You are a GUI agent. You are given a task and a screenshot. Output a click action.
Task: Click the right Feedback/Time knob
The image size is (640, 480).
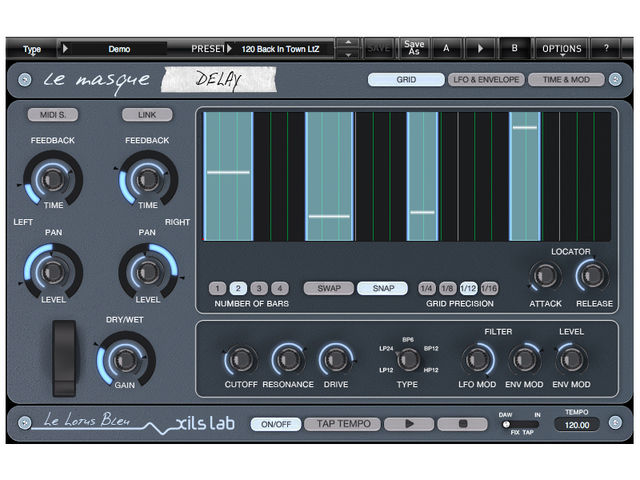(x=148, y=178)
